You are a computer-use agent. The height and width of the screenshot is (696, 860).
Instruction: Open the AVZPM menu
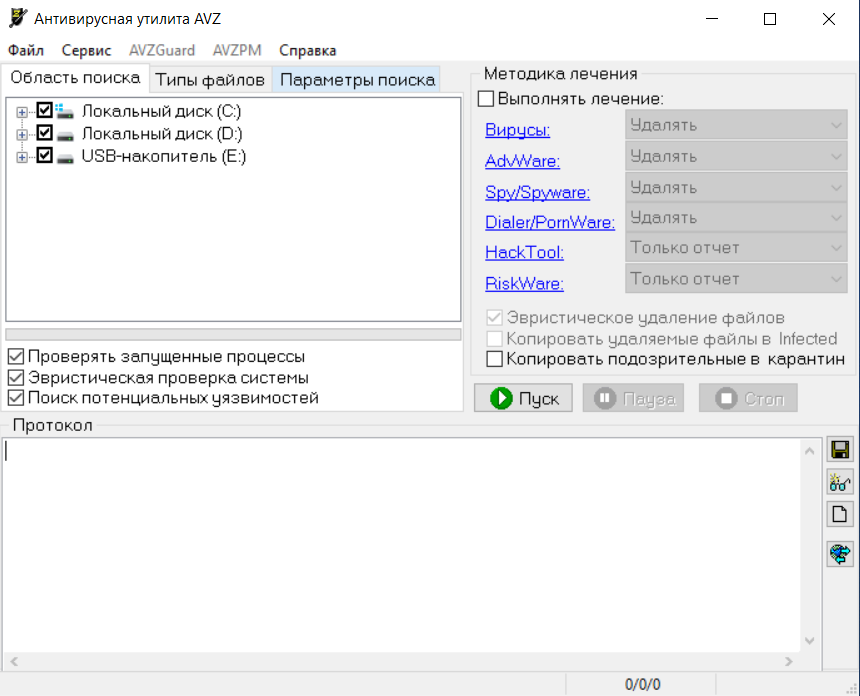pyautogui.click(x=237, y=50)
